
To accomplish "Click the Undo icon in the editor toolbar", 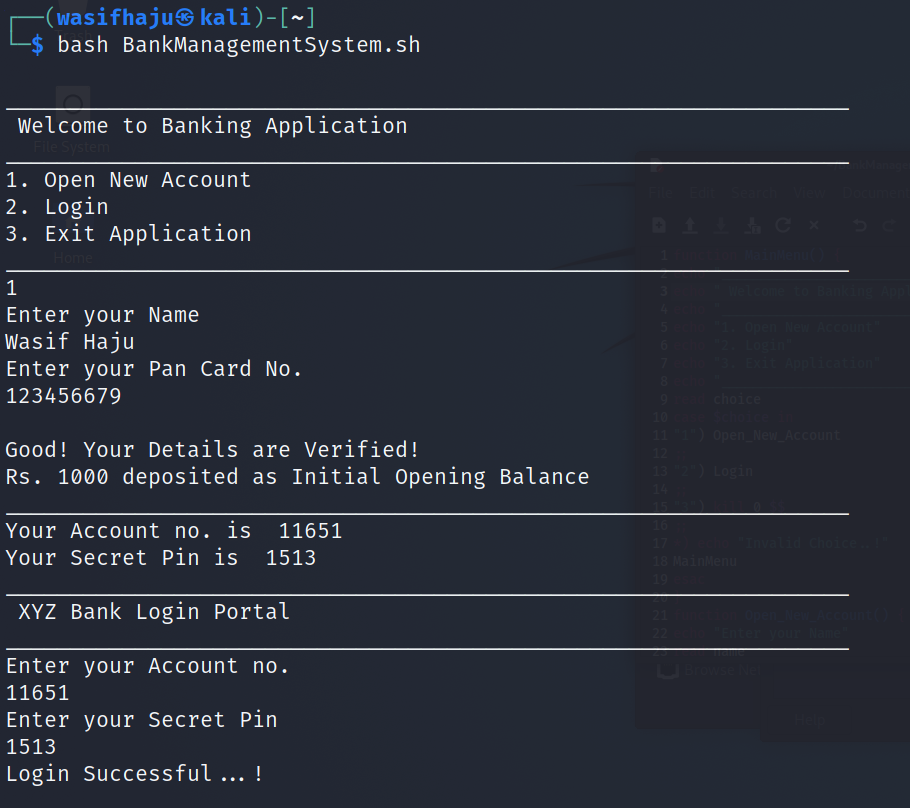I will (859, 226).
